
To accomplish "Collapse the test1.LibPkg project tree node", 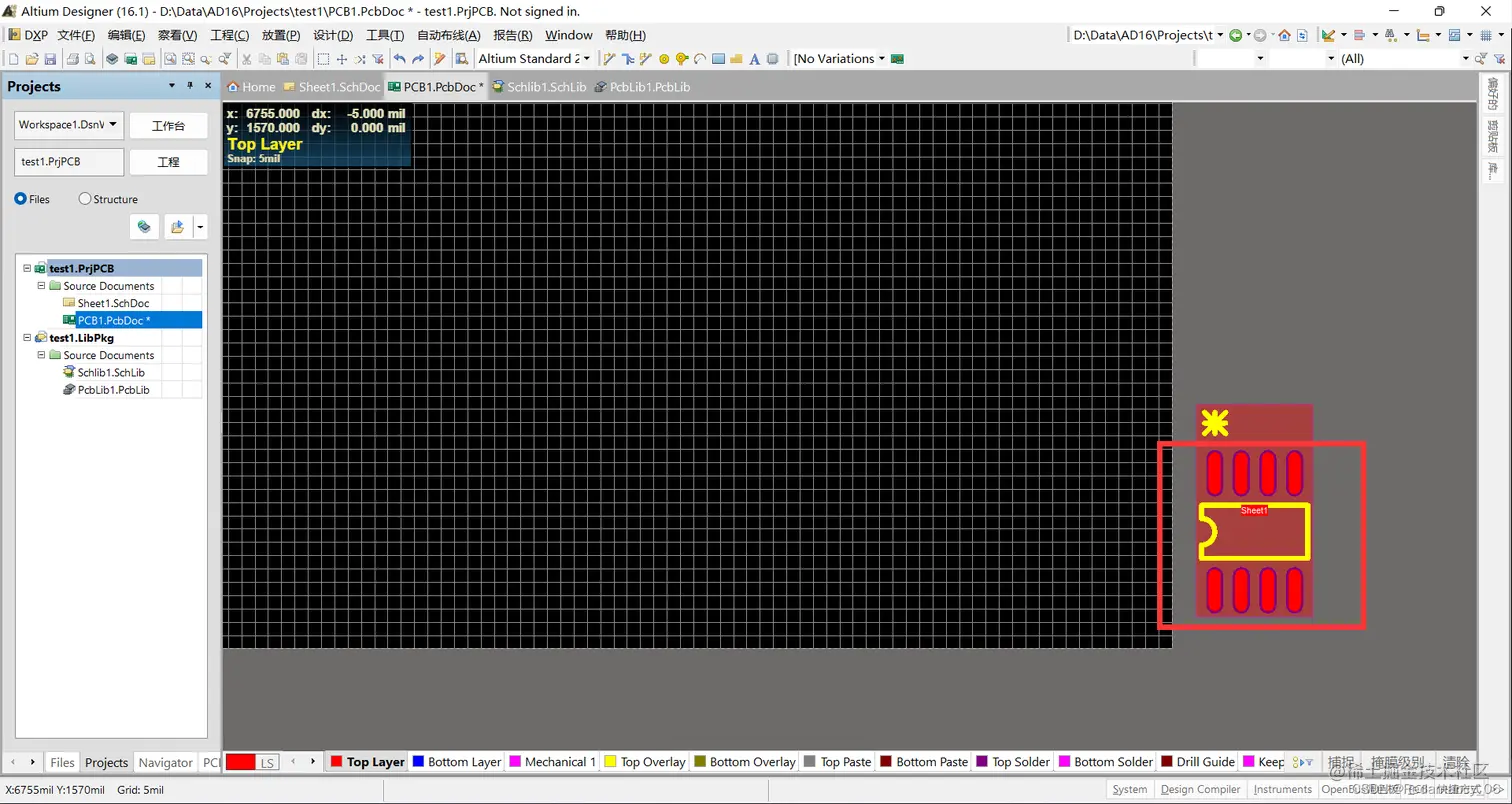I will (27, 338).
